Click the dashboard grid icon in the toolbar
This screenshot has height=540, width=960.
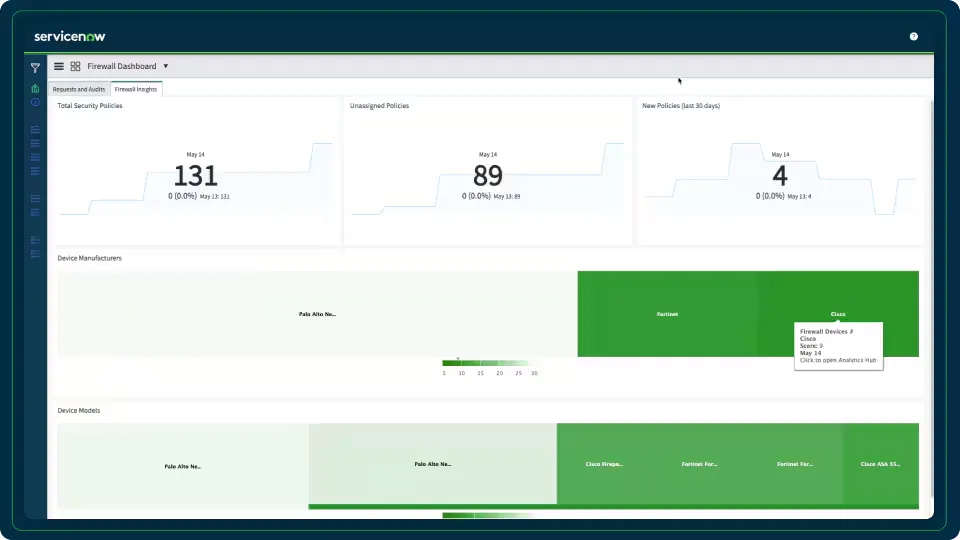(75, 66)
